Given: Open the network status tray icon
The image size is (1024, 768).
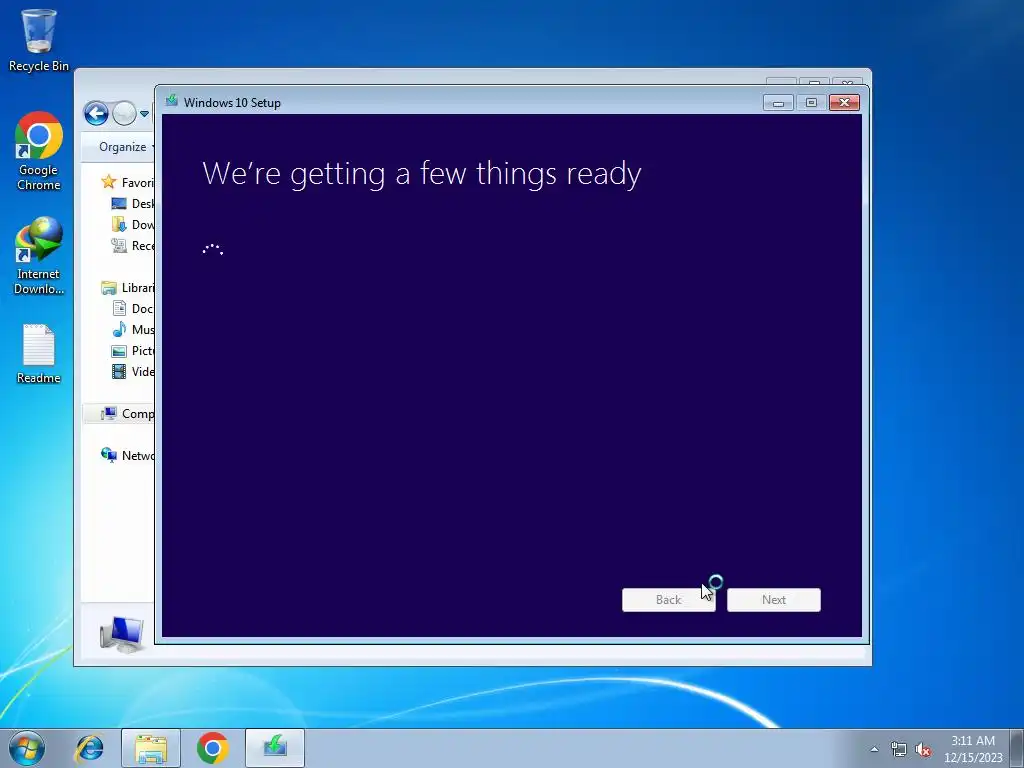Looking at the screenshot, I should [x=899, y=749].
